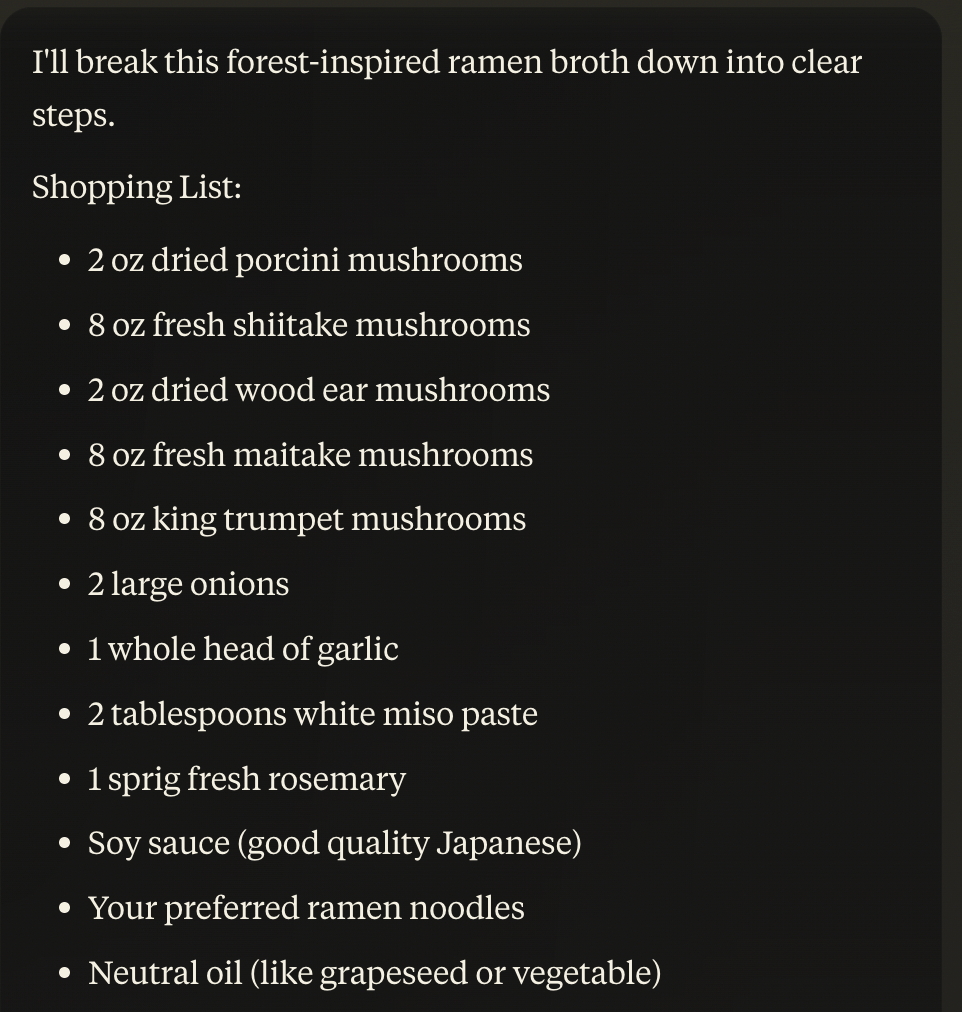Click the bullet before king trumpet mushrooms
The height and width of the screenshot is (1012, 962).
click(65, 520)
